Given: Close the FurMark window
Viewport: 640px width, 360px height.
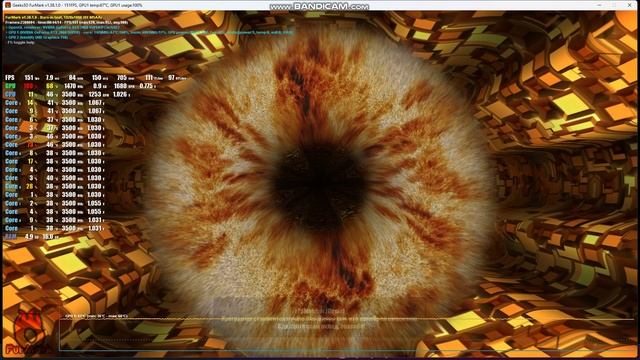Looking at the screenshot, I should click(629, 5).
